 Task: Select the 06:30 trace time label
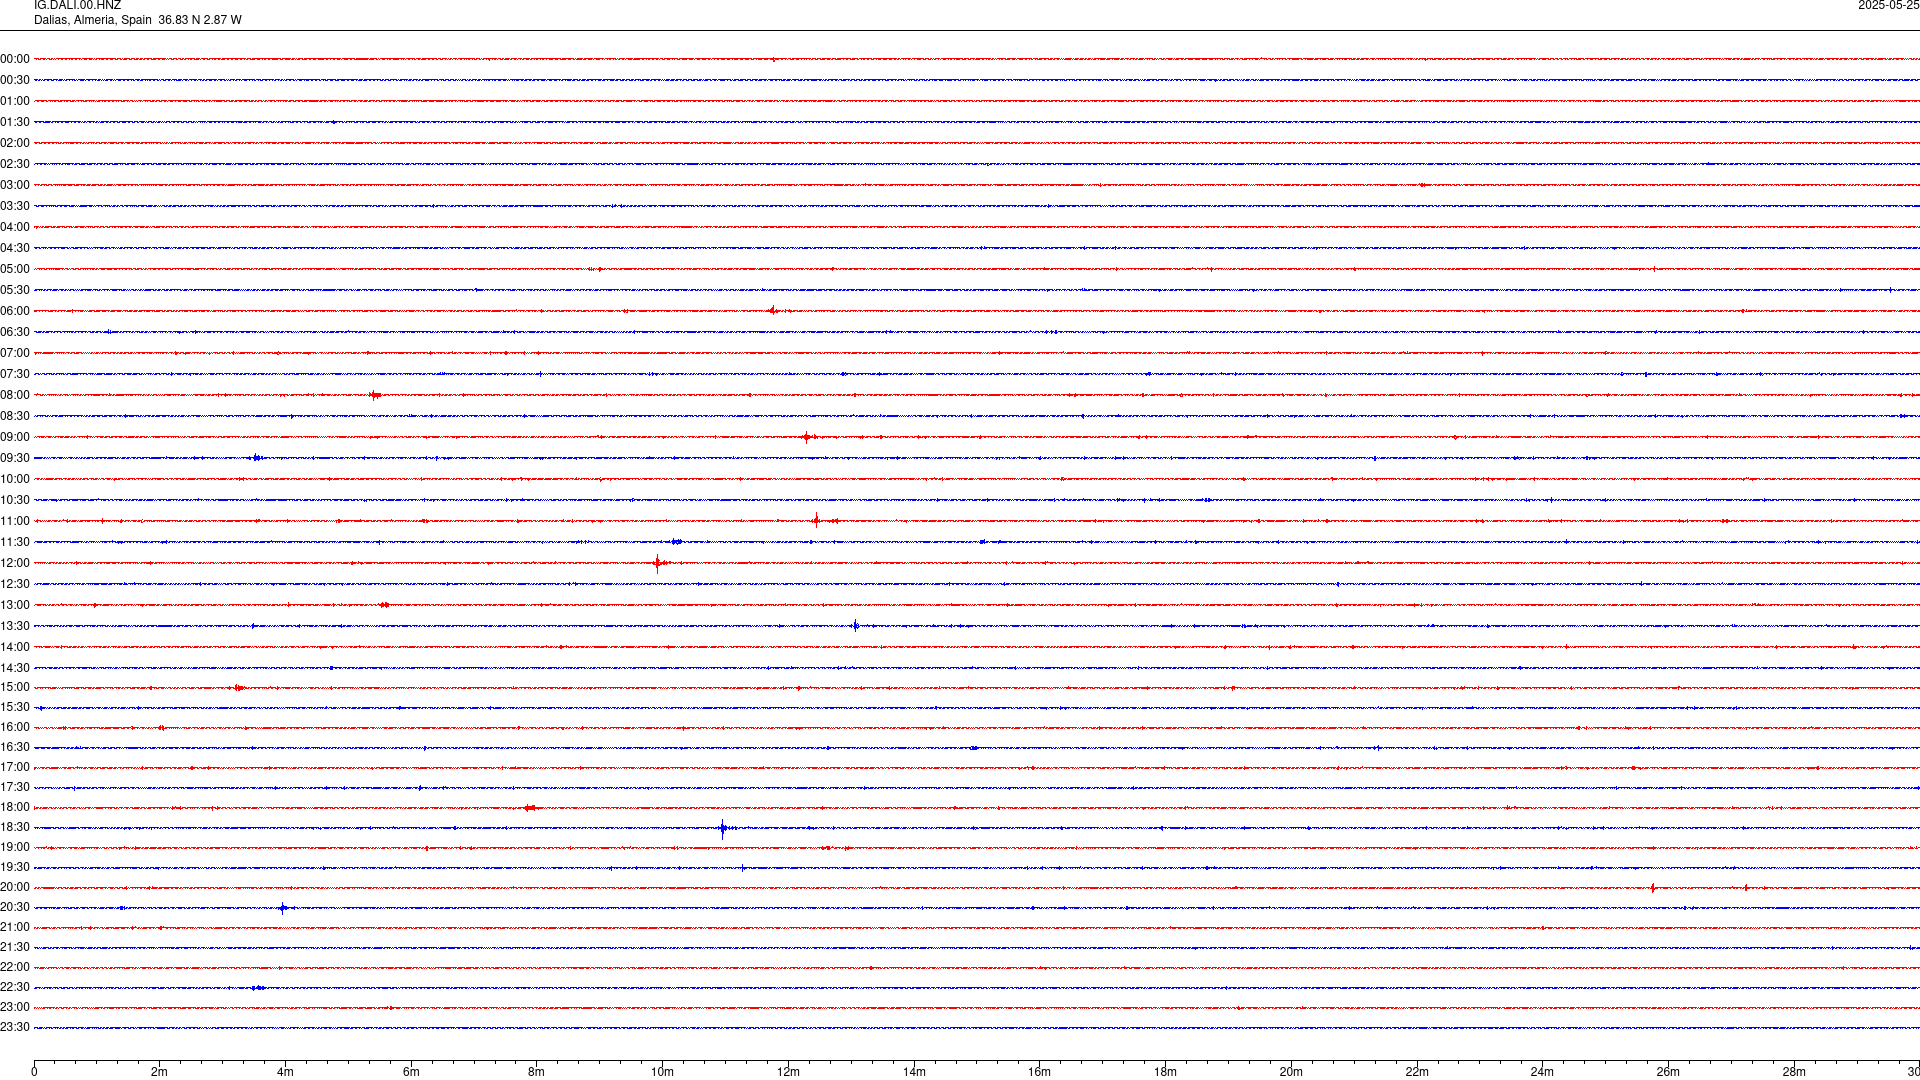[15, 332]
